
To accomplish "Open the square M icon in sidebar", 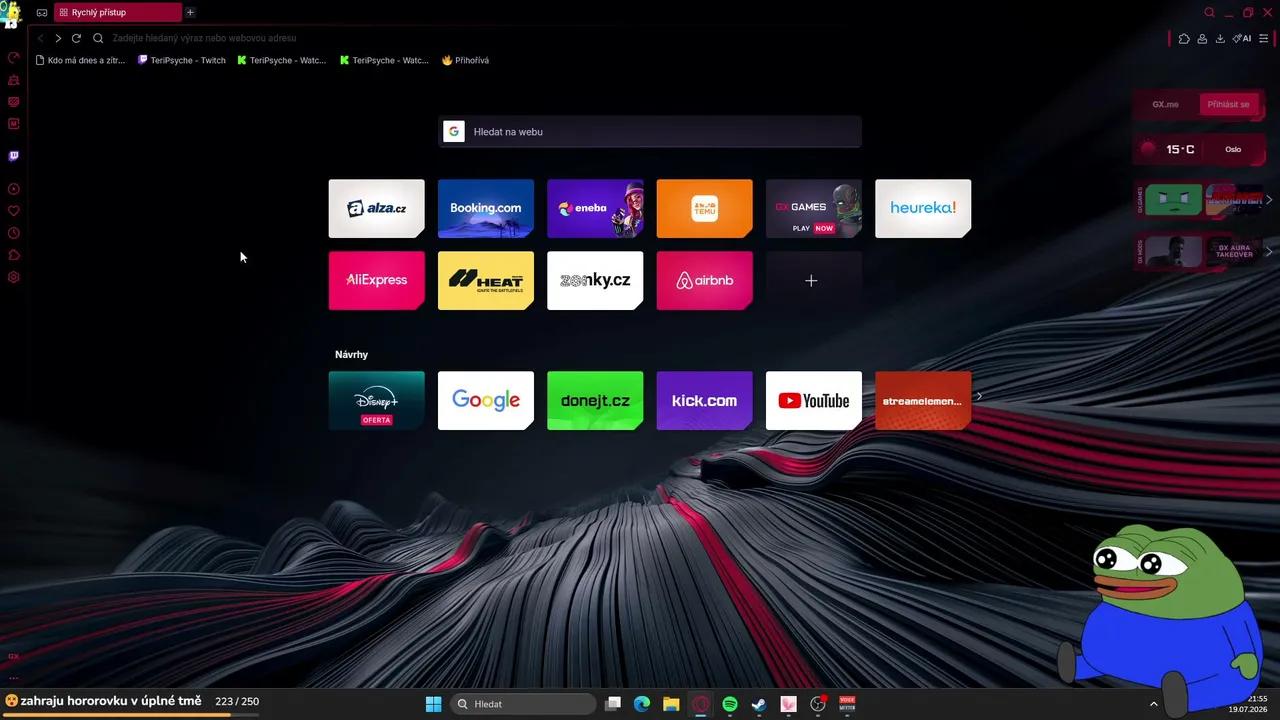I will tap(14, 124).
